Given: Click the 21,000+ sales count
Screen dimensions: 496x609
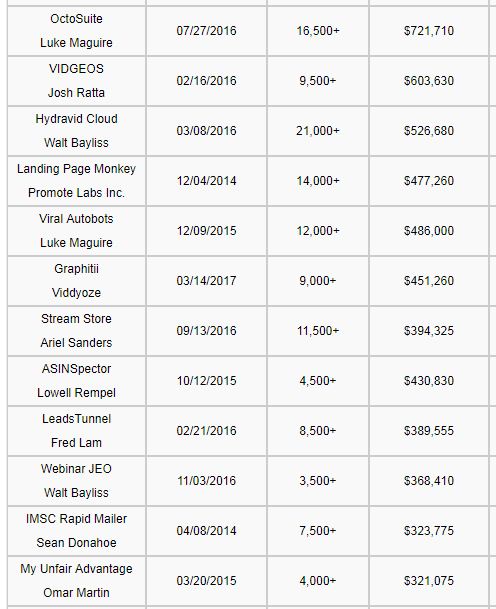Looking at the screenshot, I should coord(318,131).
